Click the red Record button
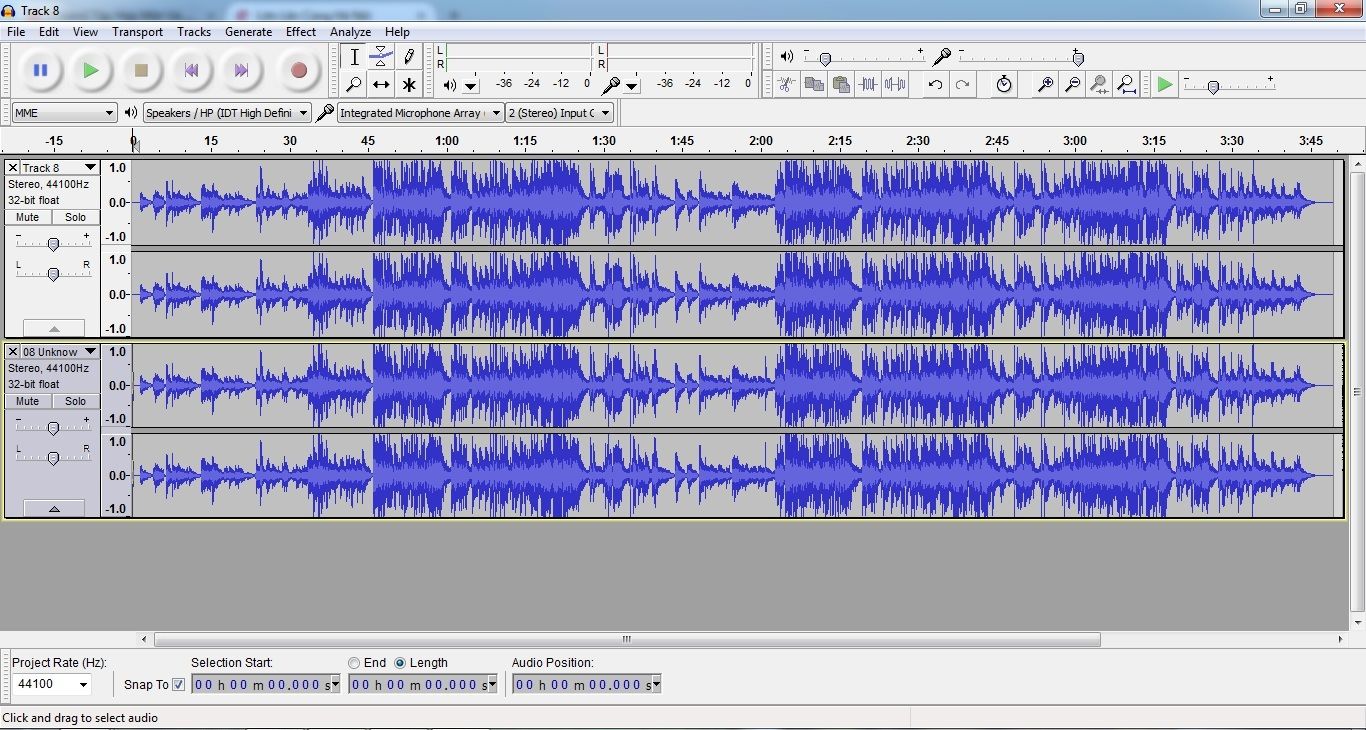This screenshot has width=1366, height=730. pos(298,70)
